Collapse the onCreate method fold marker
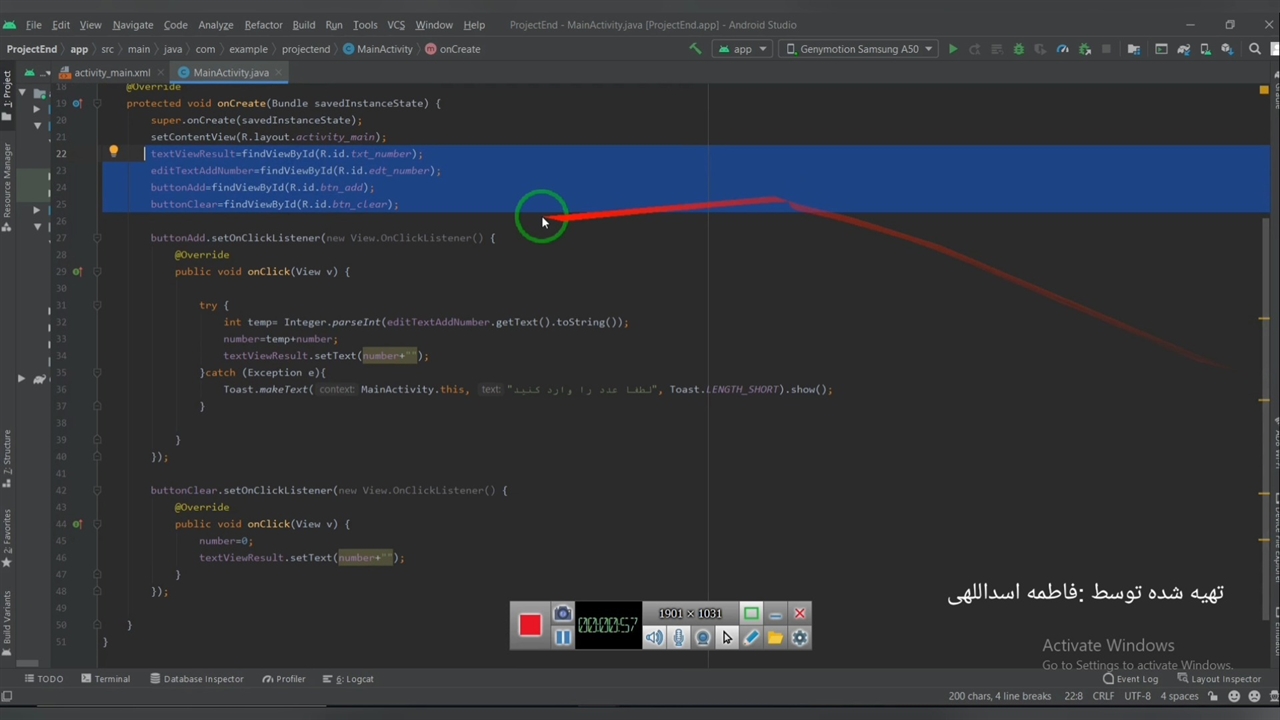This screenshot has width=1280, height=720. pyautogui.click(x=97, y=103)
